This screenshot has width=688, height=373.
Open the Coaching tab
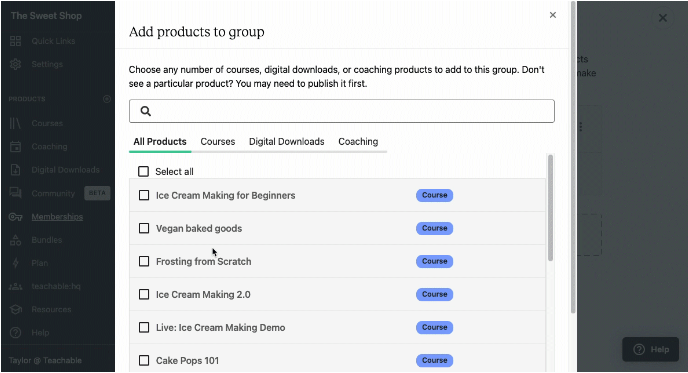[x=358, y=142]
